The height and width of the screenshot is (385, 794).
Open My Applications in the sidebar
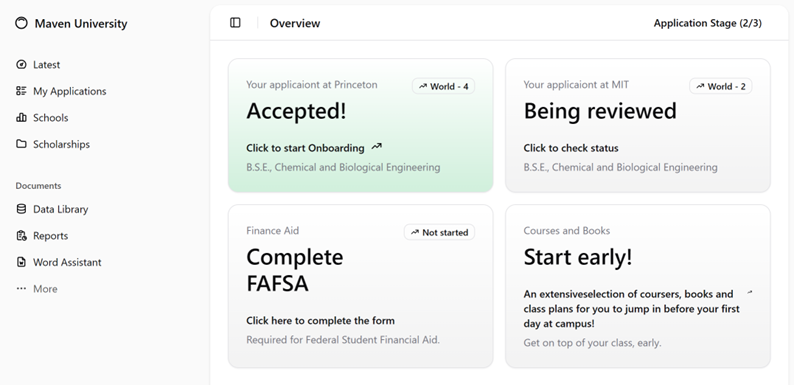point(61,91)
